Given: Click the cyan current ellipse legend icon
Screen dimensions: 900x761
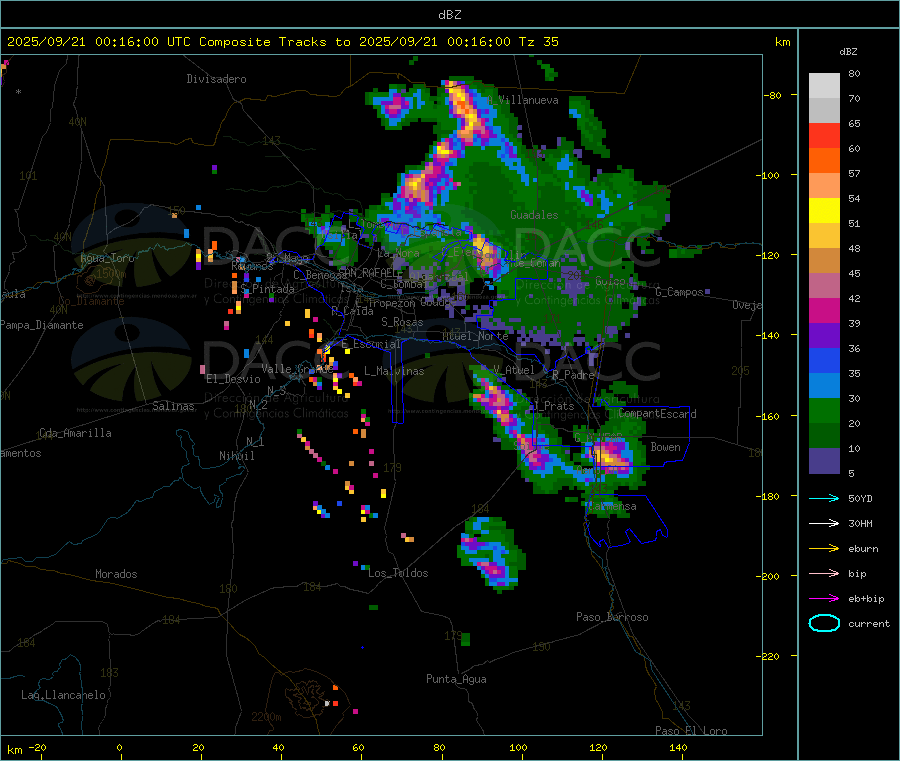Looking at the screenshot, I should [824, 623].
